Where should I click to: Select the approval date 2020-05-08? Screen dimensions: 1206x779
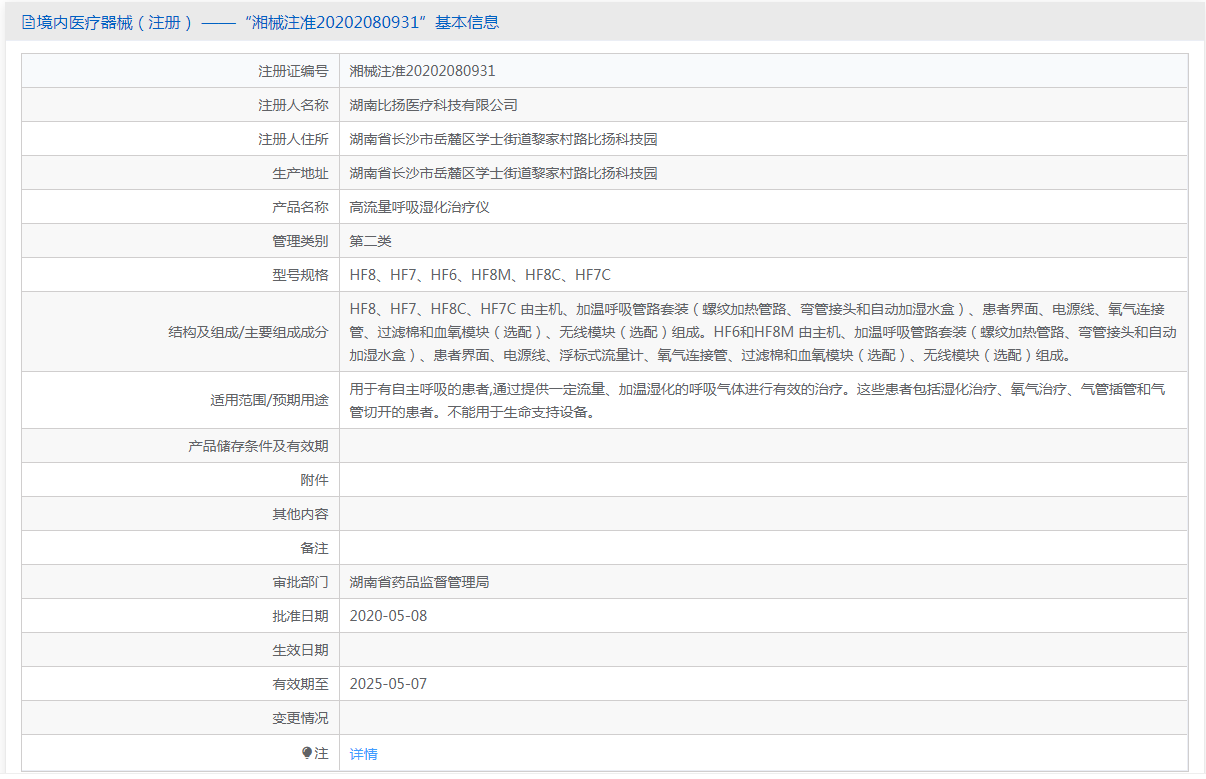(388, 615)
